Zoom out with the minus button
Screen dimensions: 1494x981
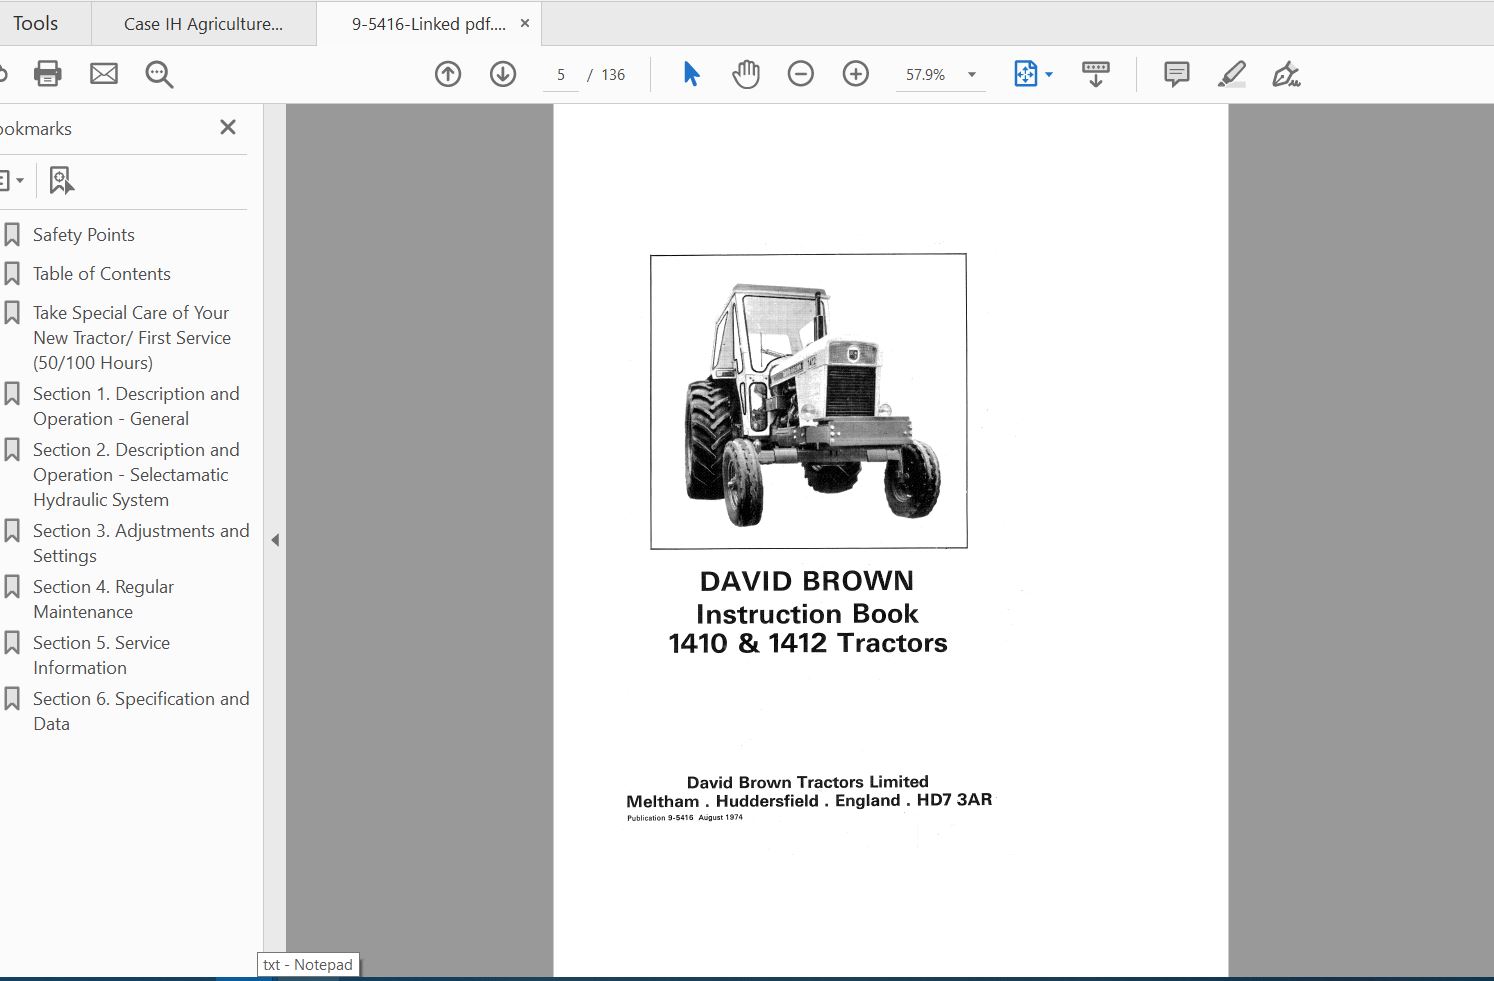[x=801, y=74]
